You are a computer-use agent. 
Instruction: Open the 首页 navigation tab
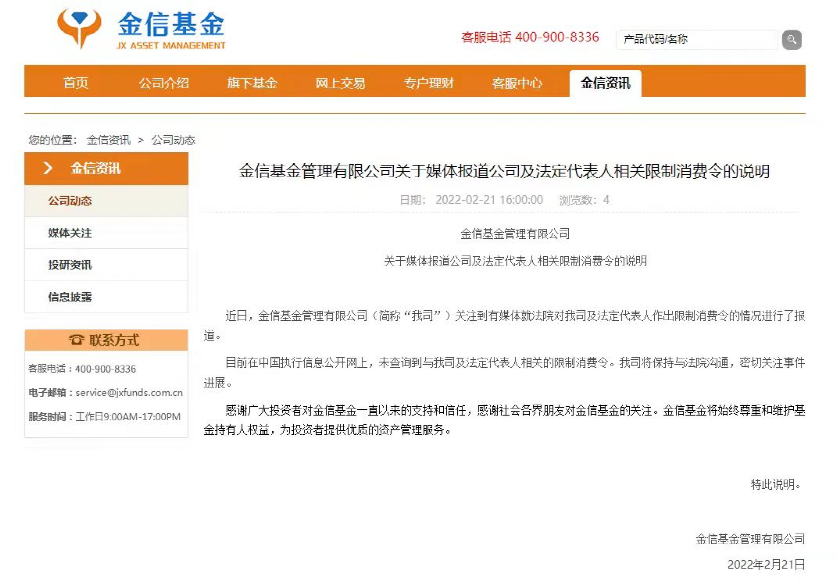point(76,83)
